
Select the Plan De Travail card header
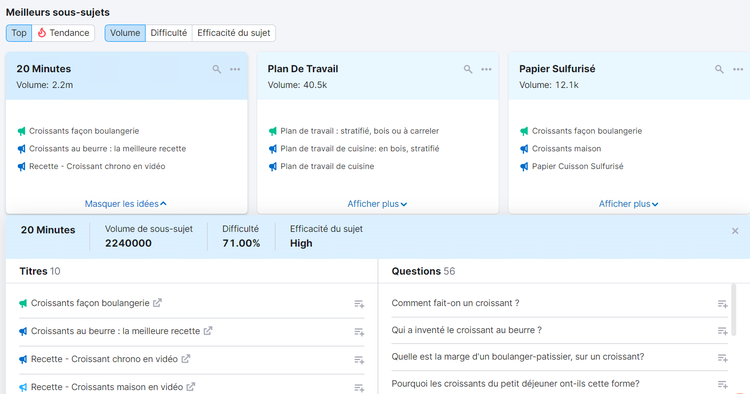[378, 76]
